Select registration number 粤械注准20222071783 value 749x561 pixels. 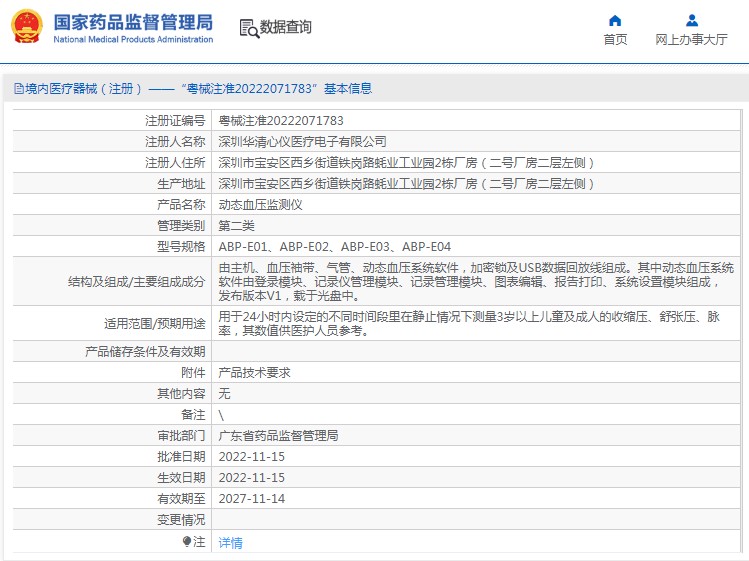point(281,121)
